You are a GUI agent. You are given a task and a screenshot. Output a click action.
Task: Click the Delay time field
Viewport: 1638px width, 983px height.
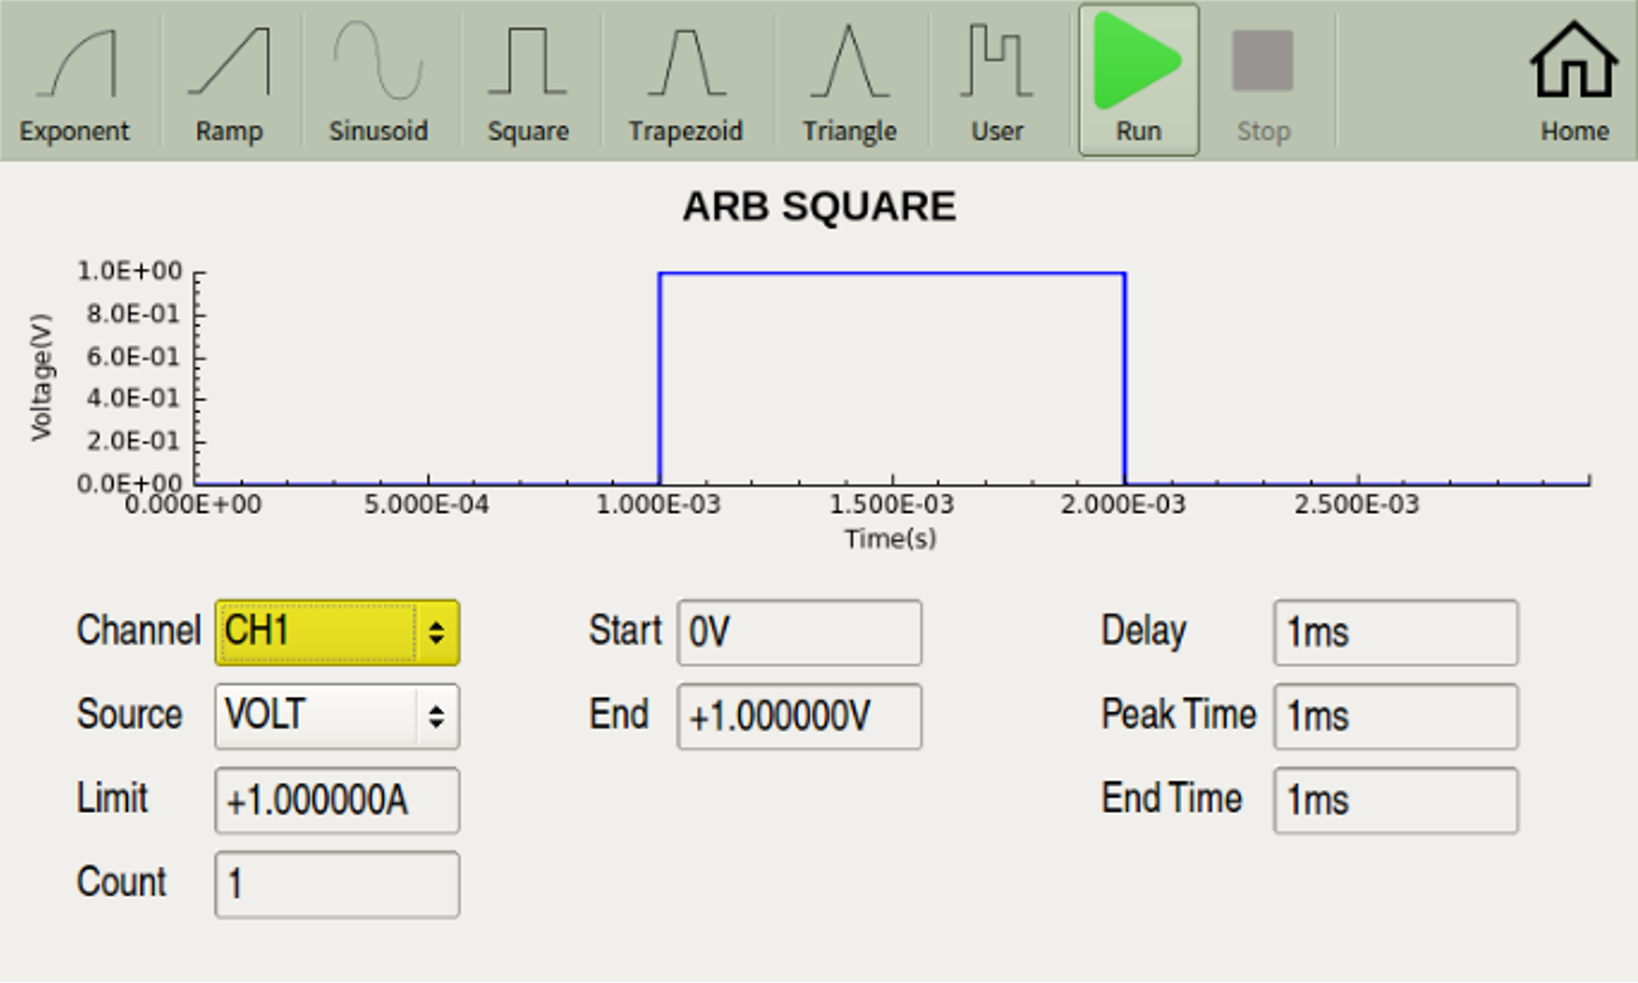point(1395,632)
